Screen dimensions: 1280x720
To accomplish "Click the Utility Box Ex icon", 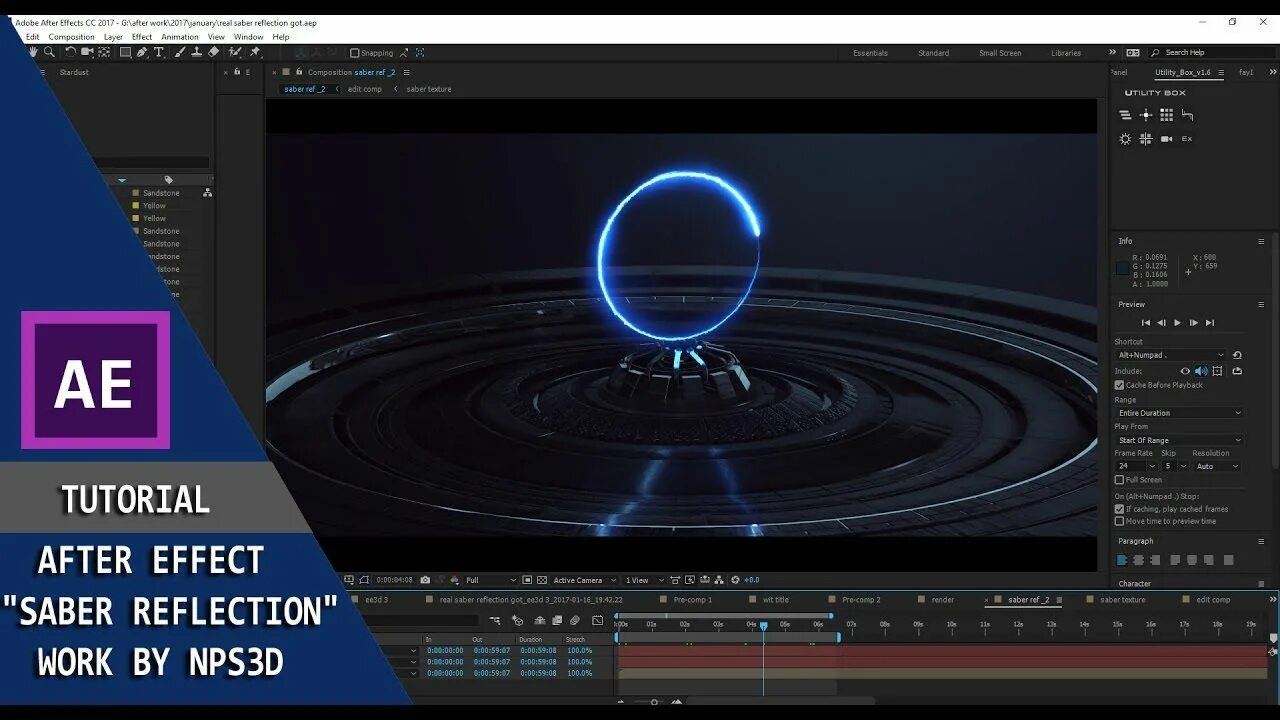I will pyautogui.click(x=1187, y=139).
